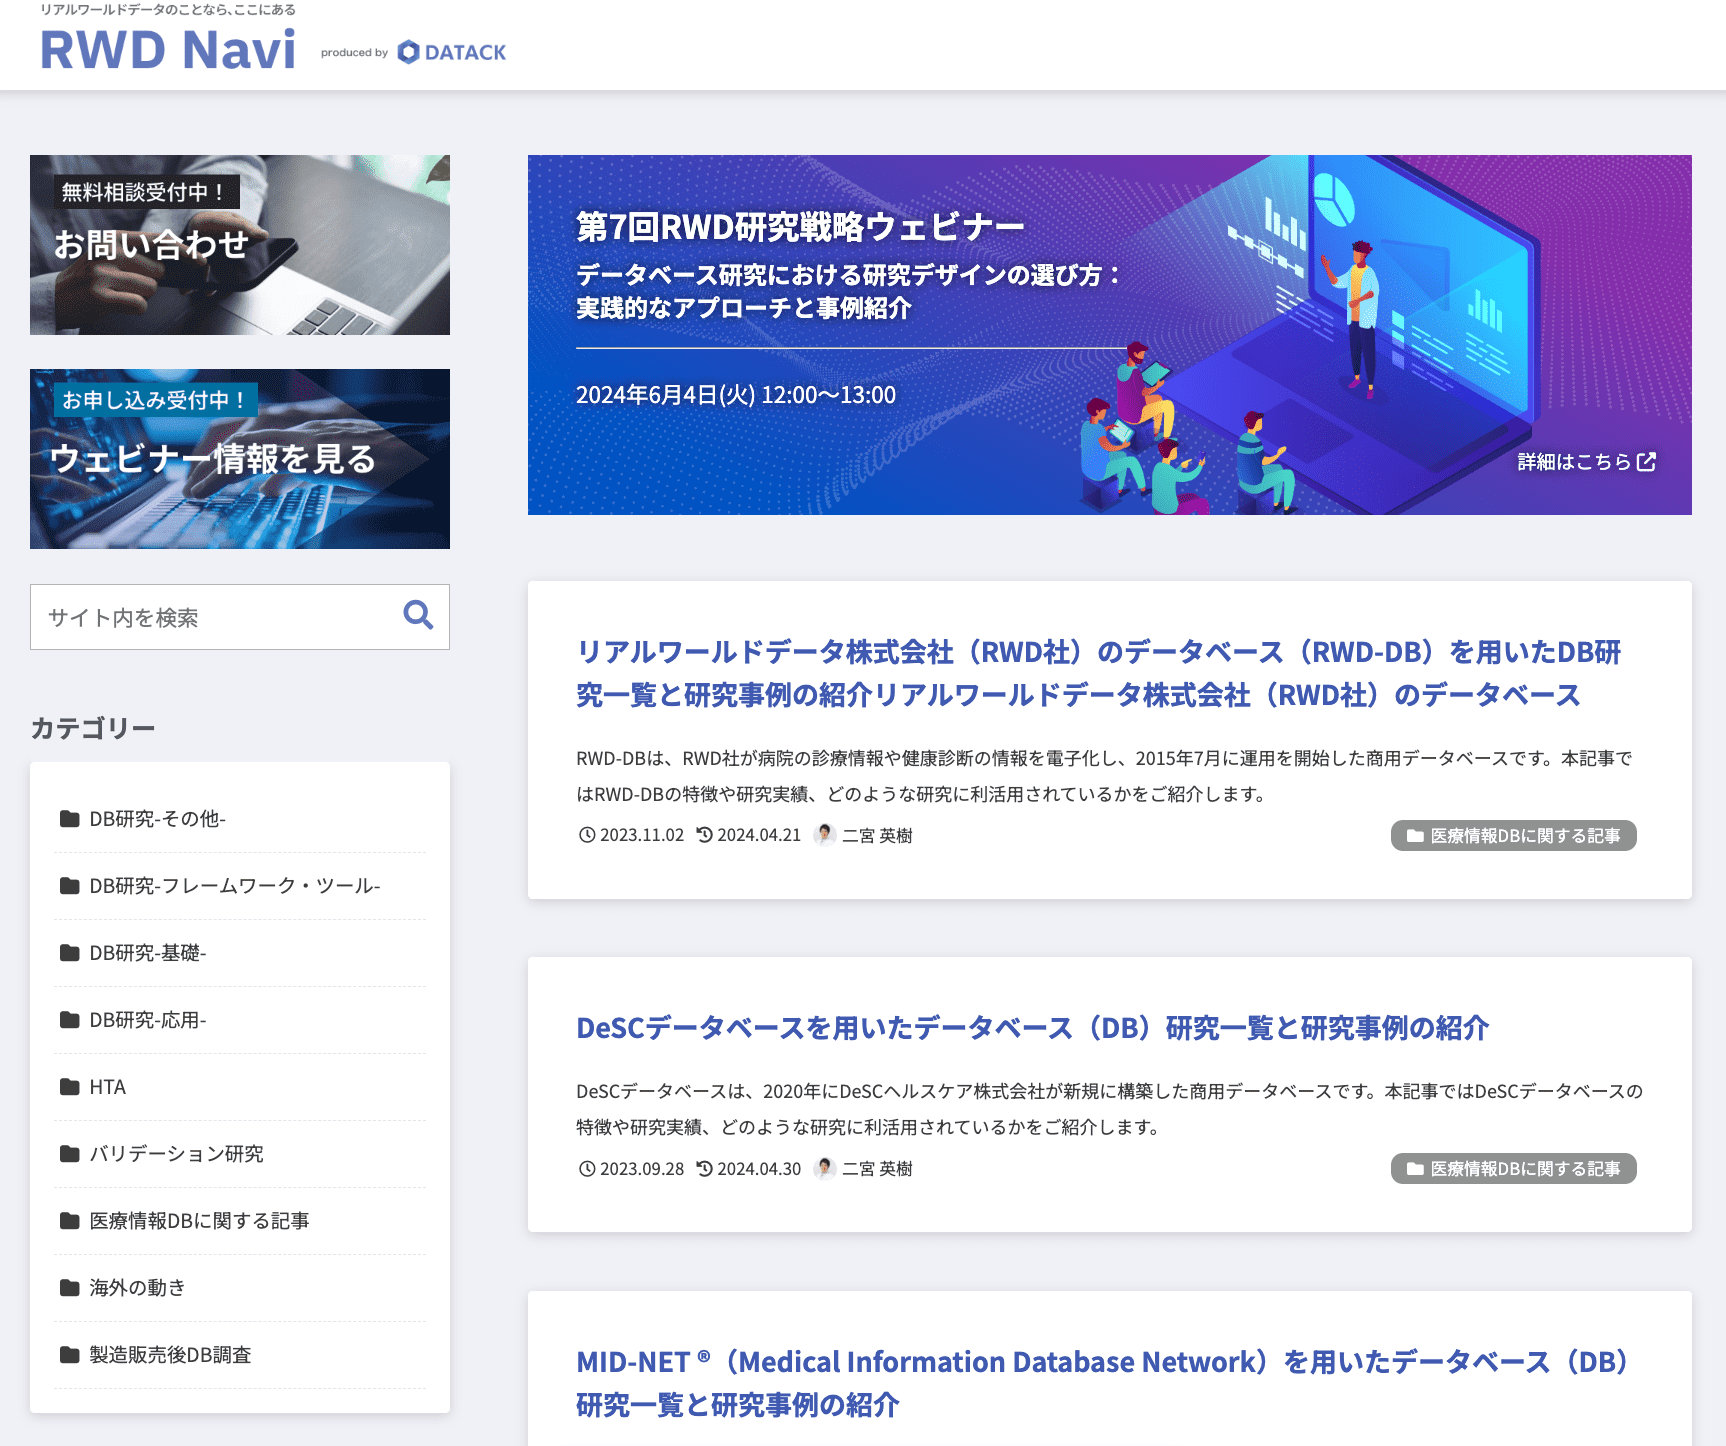Screen dimensions: 1726x1446
Task: Open the 第7回RWD研究戦略ウェビナー banner
Action: coord(1110,335)
